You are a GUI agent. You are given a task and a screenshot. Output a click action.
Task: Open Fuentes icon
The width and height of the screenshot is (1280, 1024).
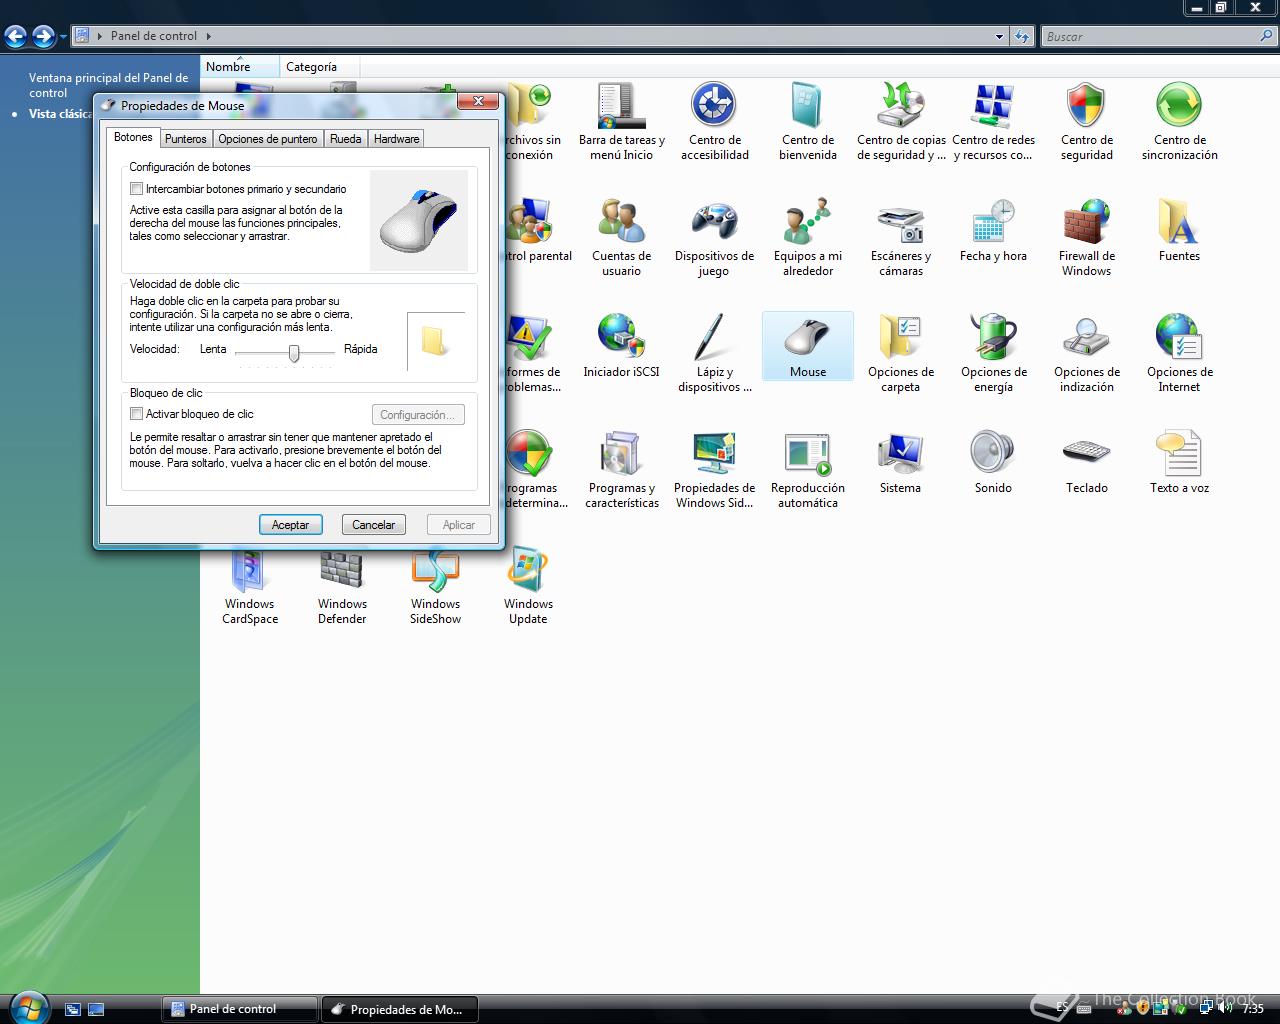click(1179, 230)
